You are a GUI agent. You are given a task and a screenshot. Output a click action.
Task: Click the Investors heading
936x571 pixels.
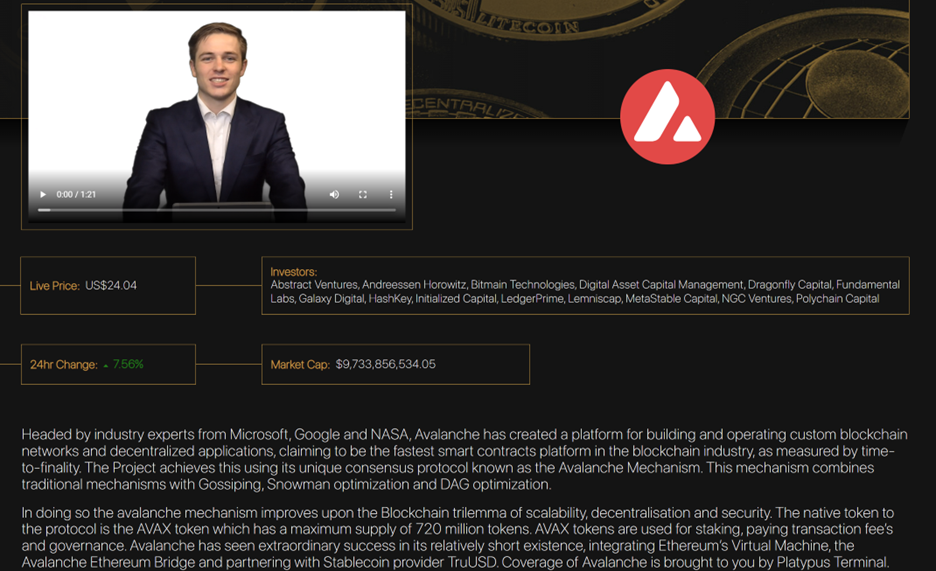(x=293, y=272)
